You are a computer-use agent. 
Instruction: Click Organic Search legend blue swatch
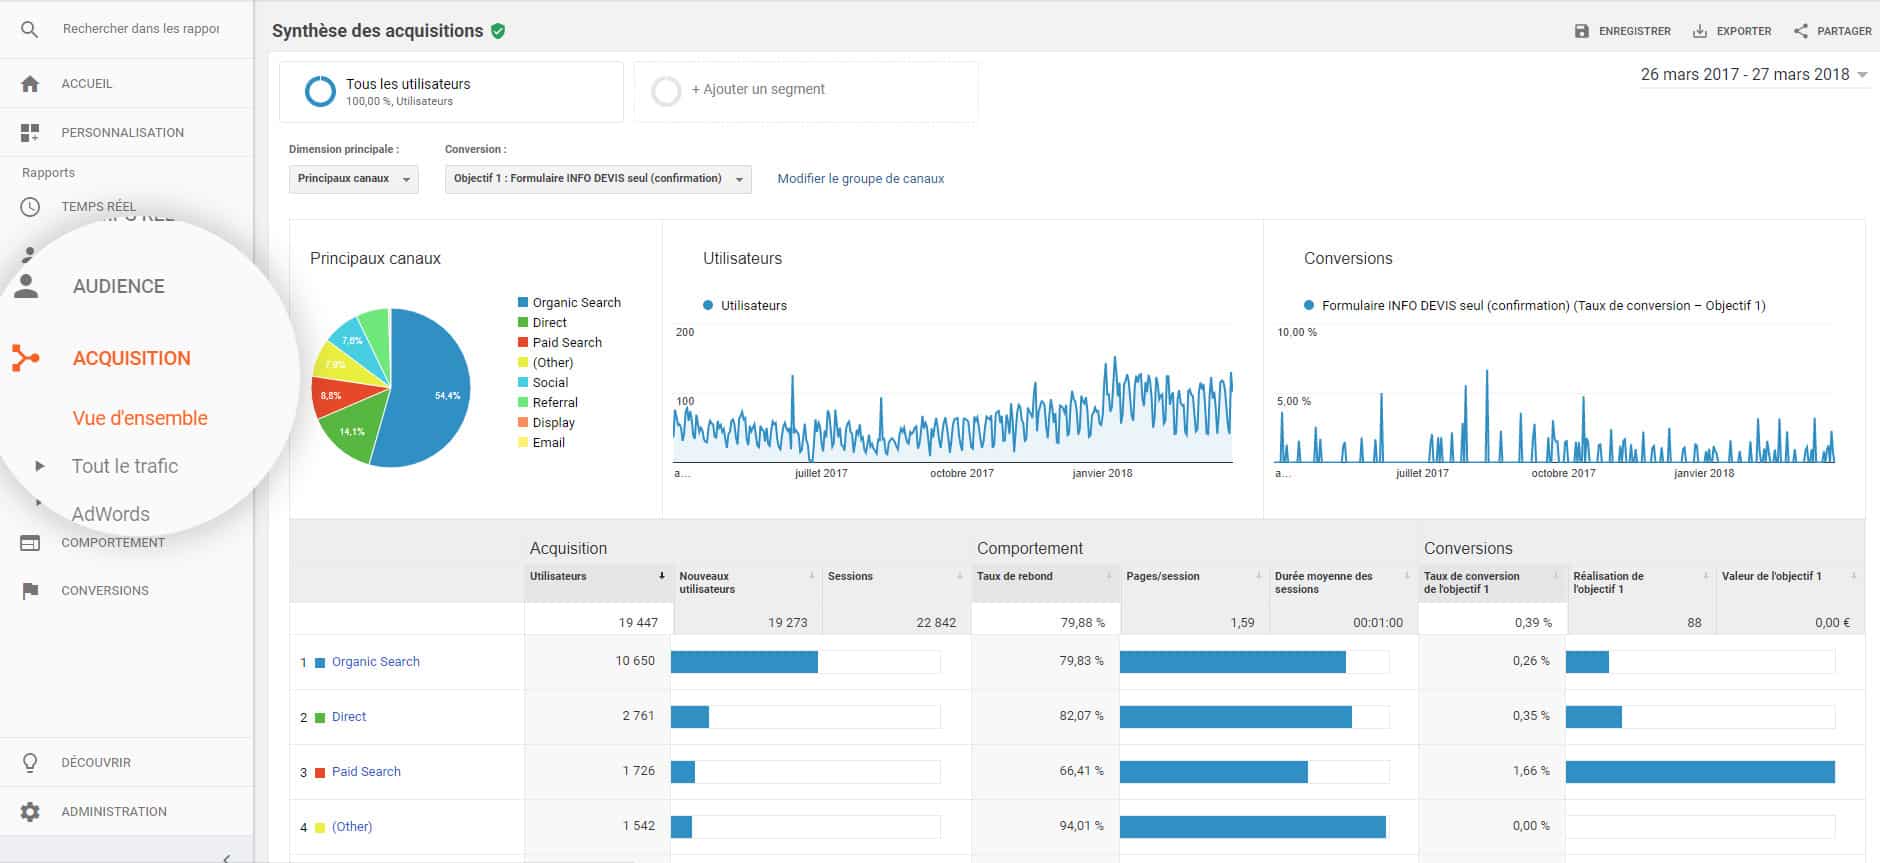tap(523, 303)
